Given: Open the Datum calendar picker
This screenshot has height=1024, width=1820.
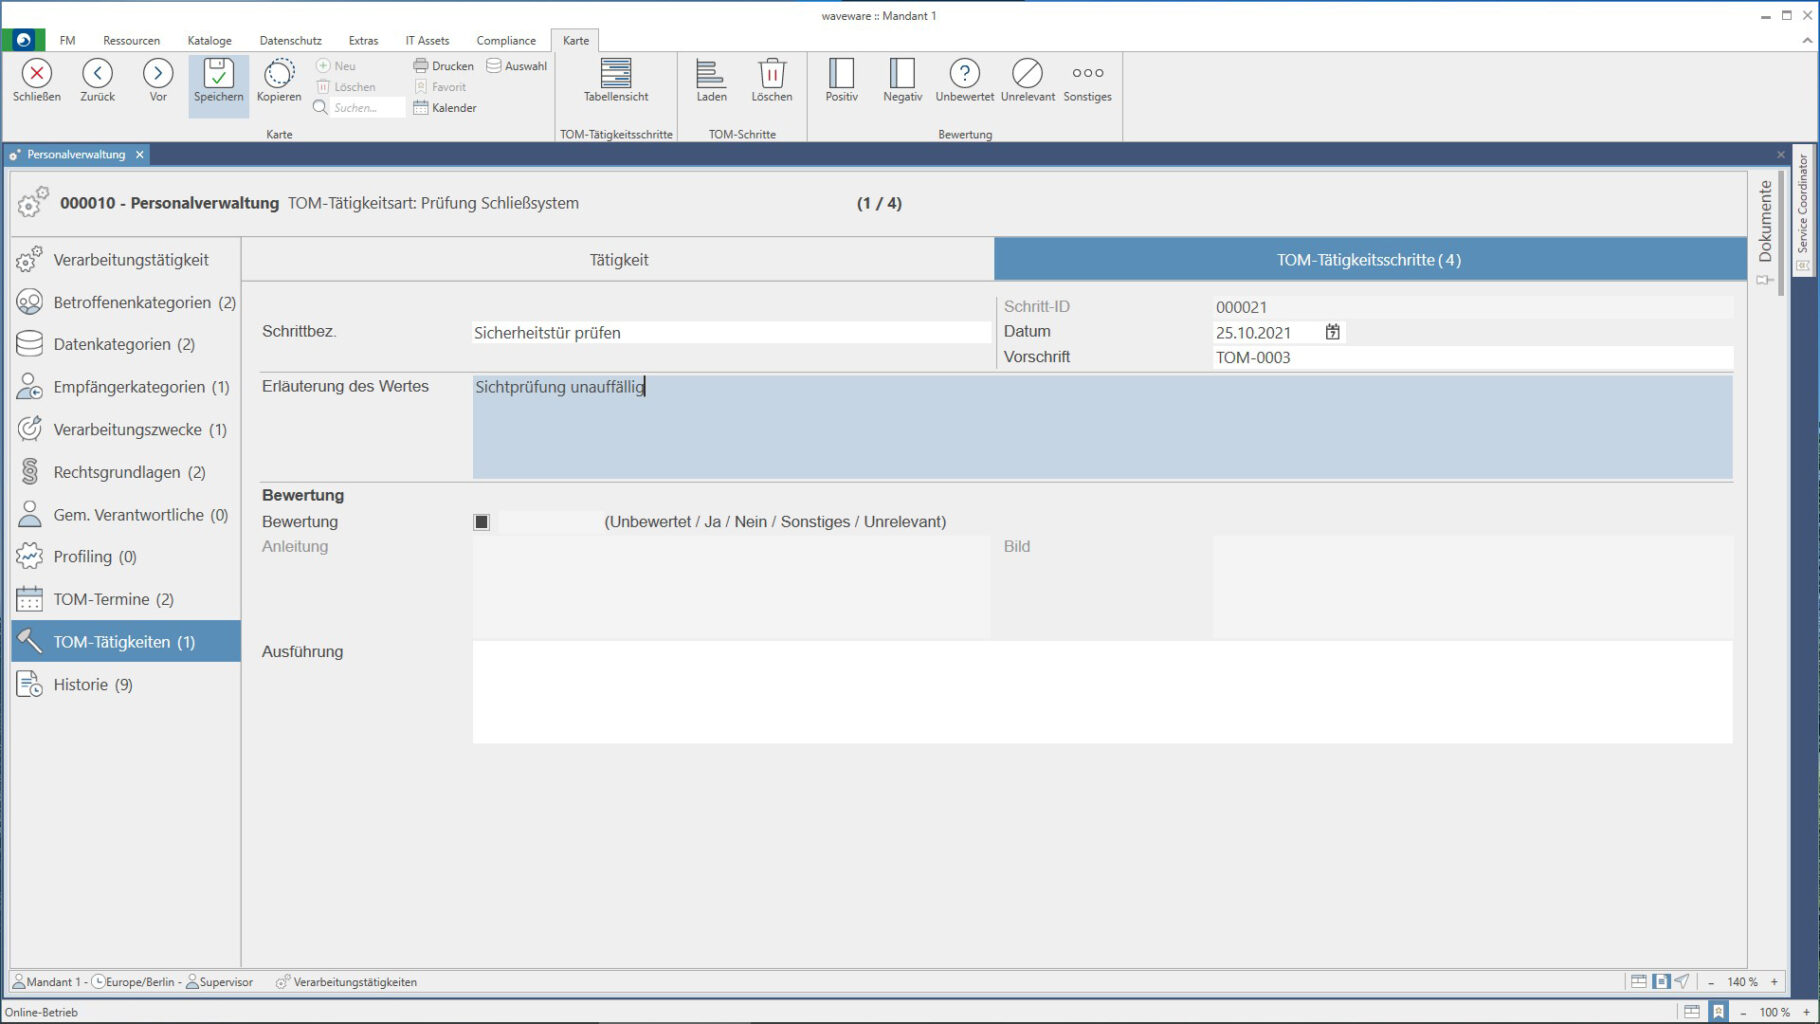Looking at the screenshot, I should (1332, 332).
